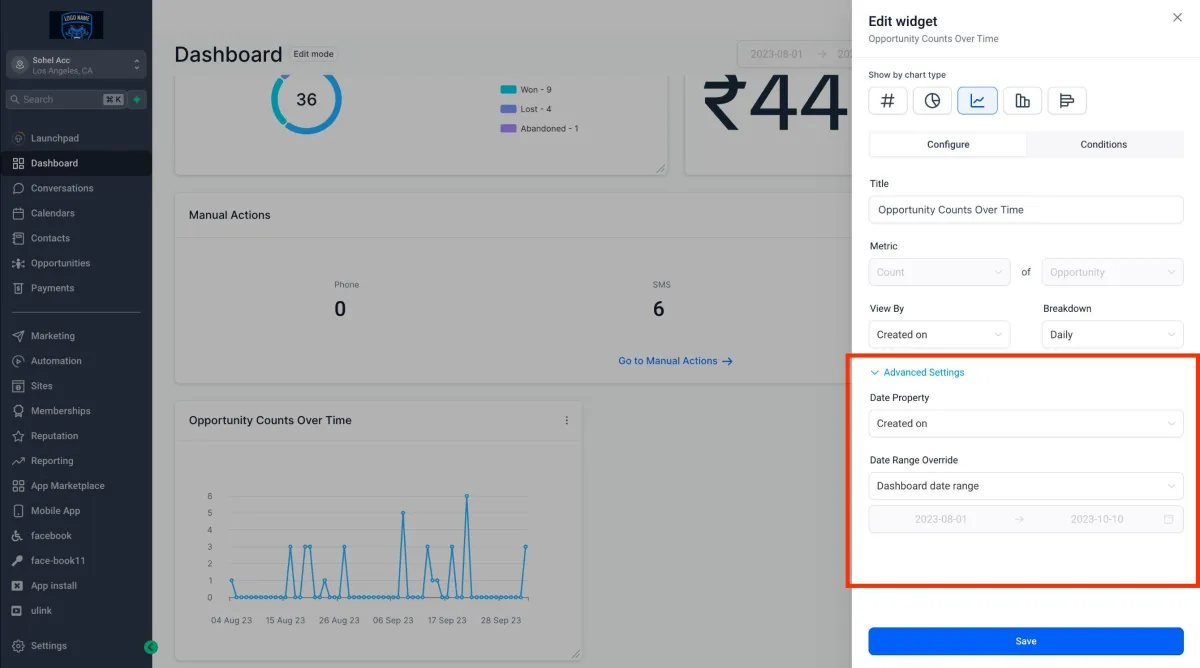Open the Date Range Override dropdown
The width and height of the screenshot is (1200, 668).
(x=1026, y=486)
